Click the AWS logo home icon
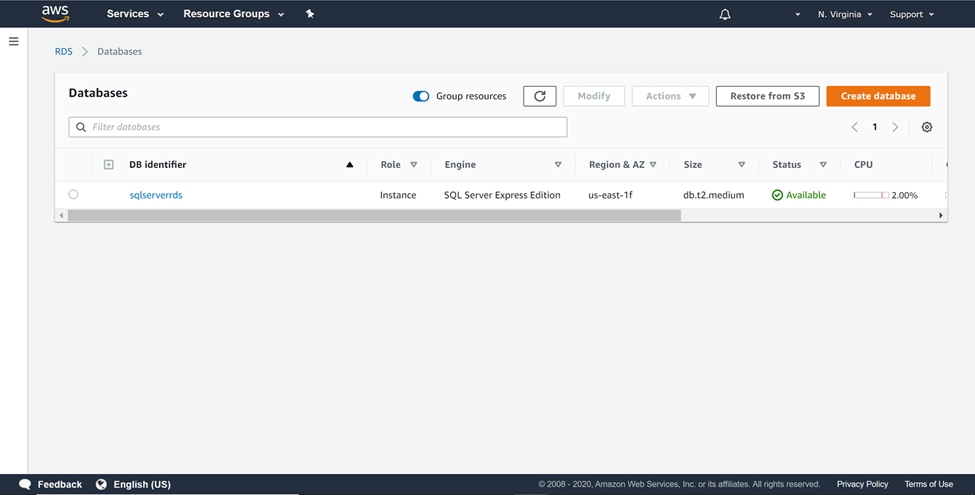This screenshot has width=975, height=495. tap(55, 13)
